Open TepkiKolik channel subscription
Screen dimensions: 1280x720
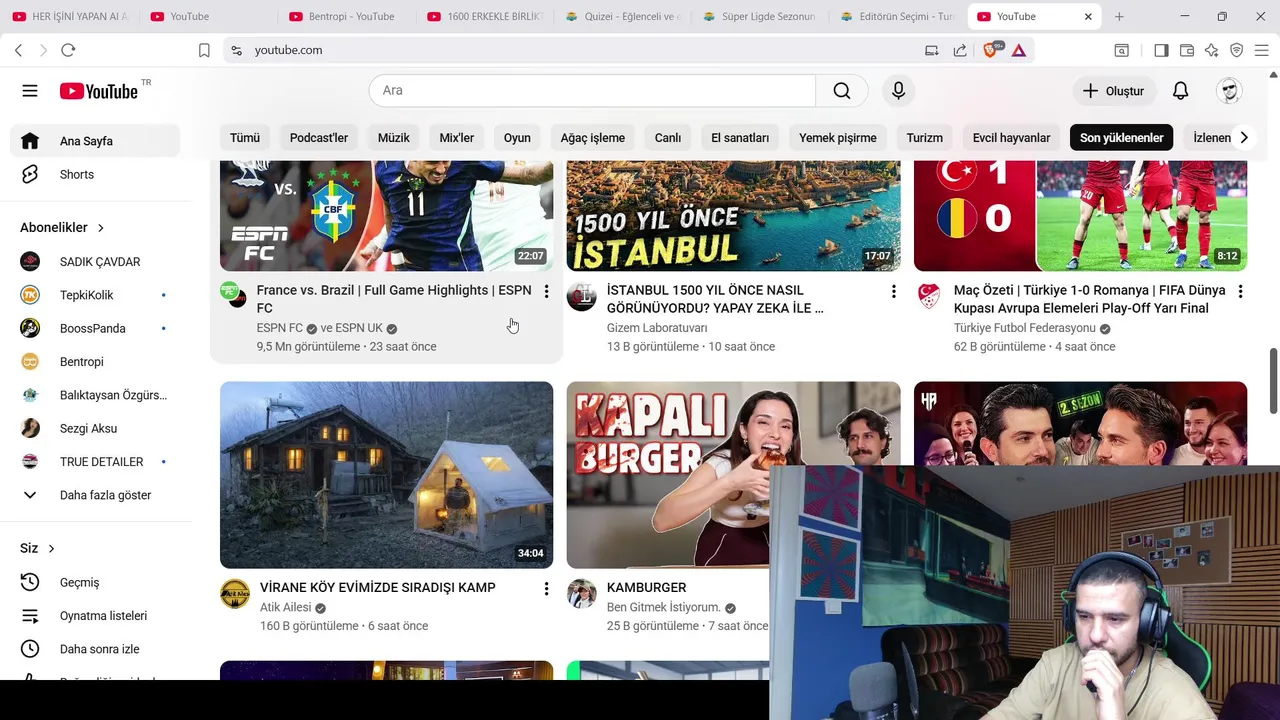coord(95,295)
